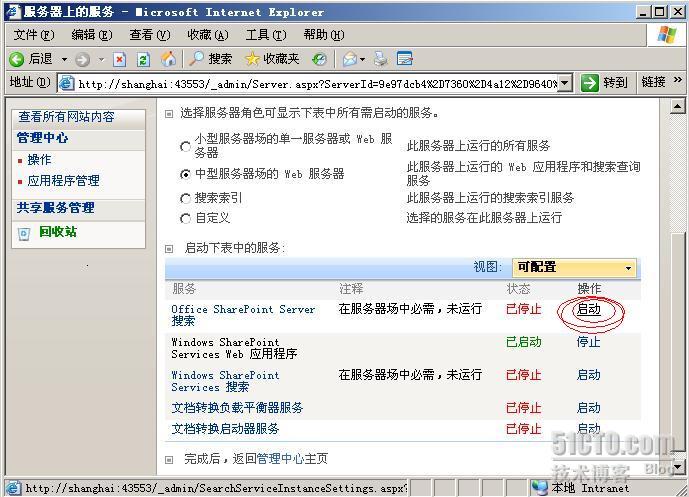This screenshot has height=497, width=689.
Task: Open 共享服务管理 sidebar link
Action: (55, 208)
